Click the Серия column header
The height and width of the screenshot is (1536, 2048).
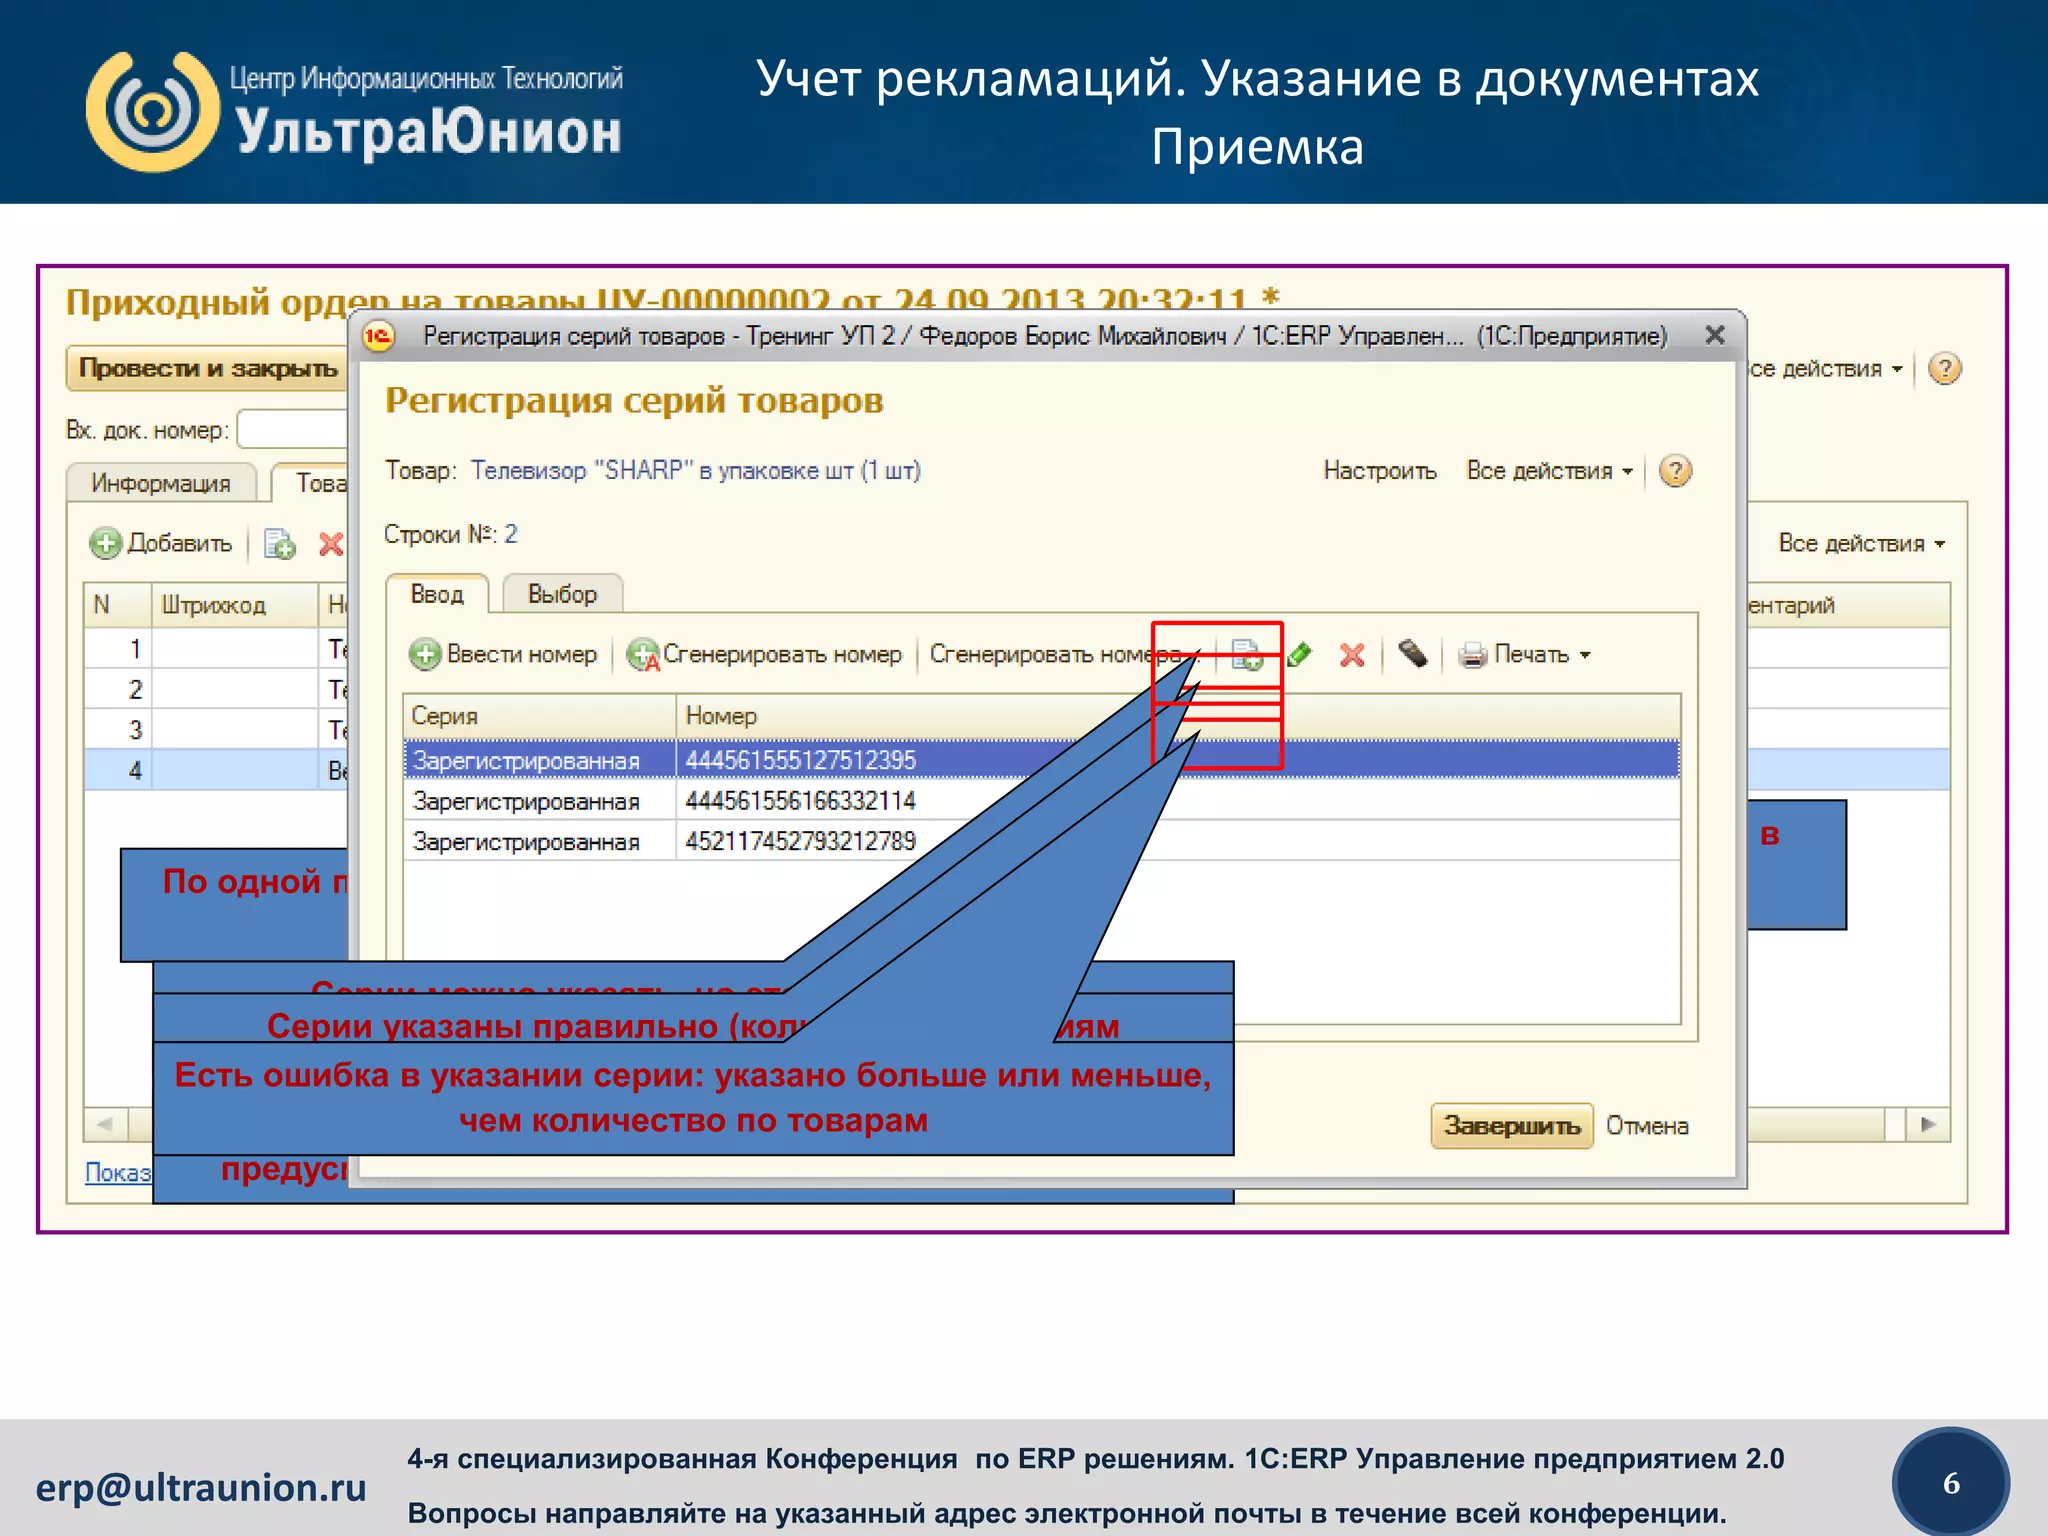(x=540, y=716)
